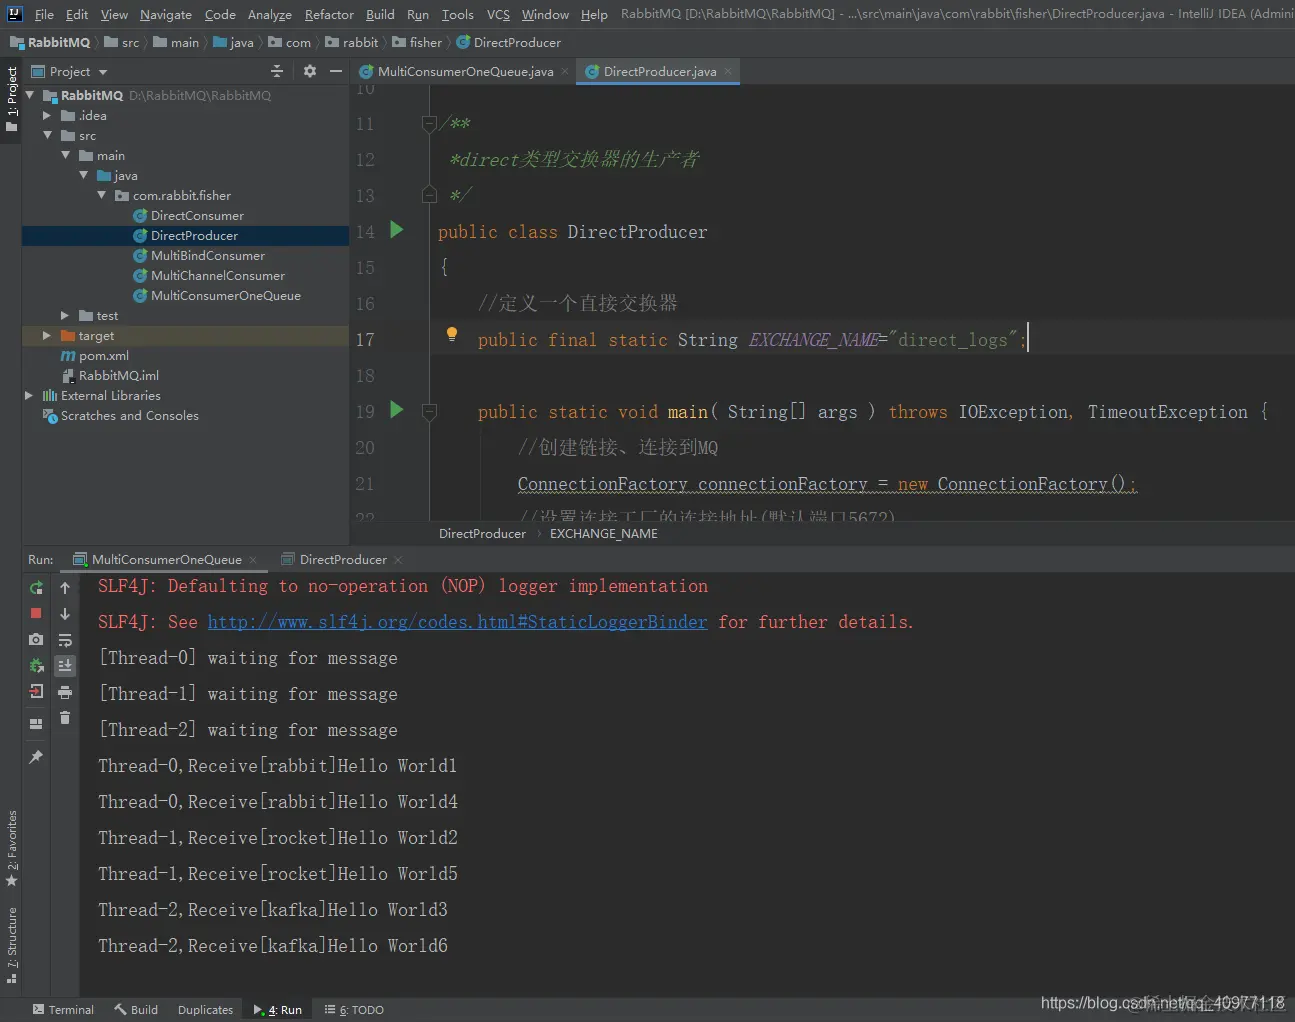
Task: Click the yellow lightbulb intention icon
Action: point(452,335)
